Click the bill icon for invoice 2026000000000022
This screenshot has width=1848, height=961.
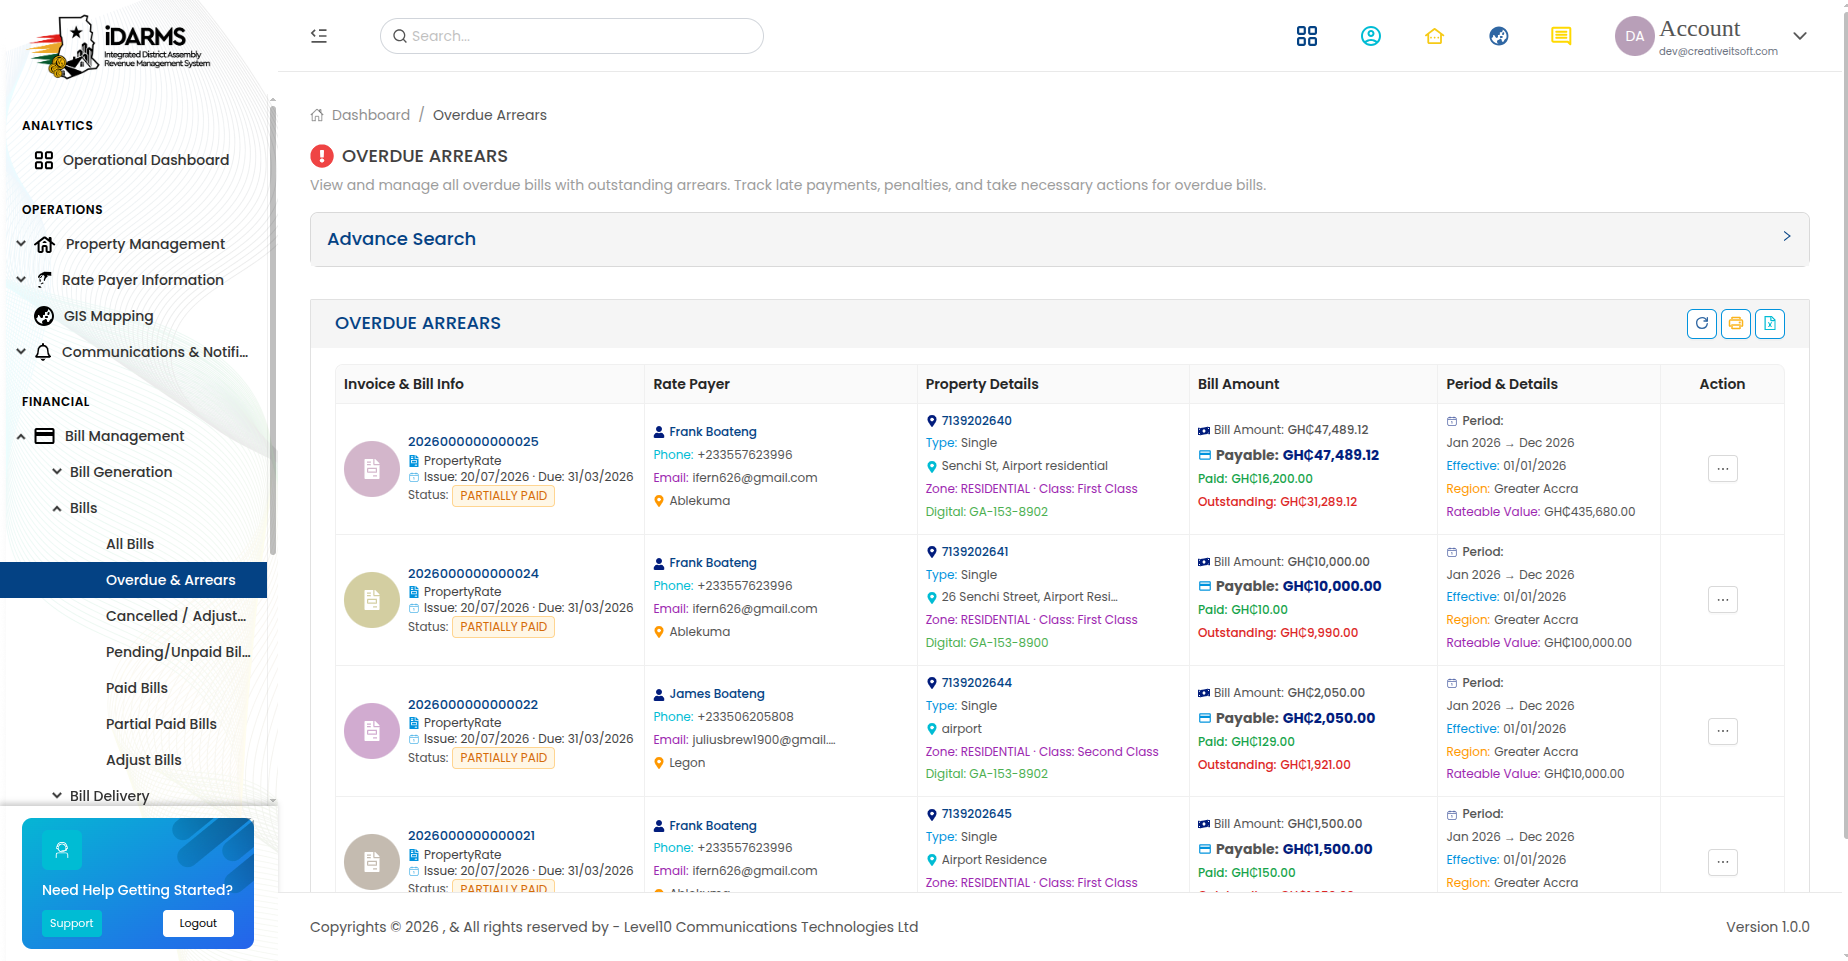372,731
